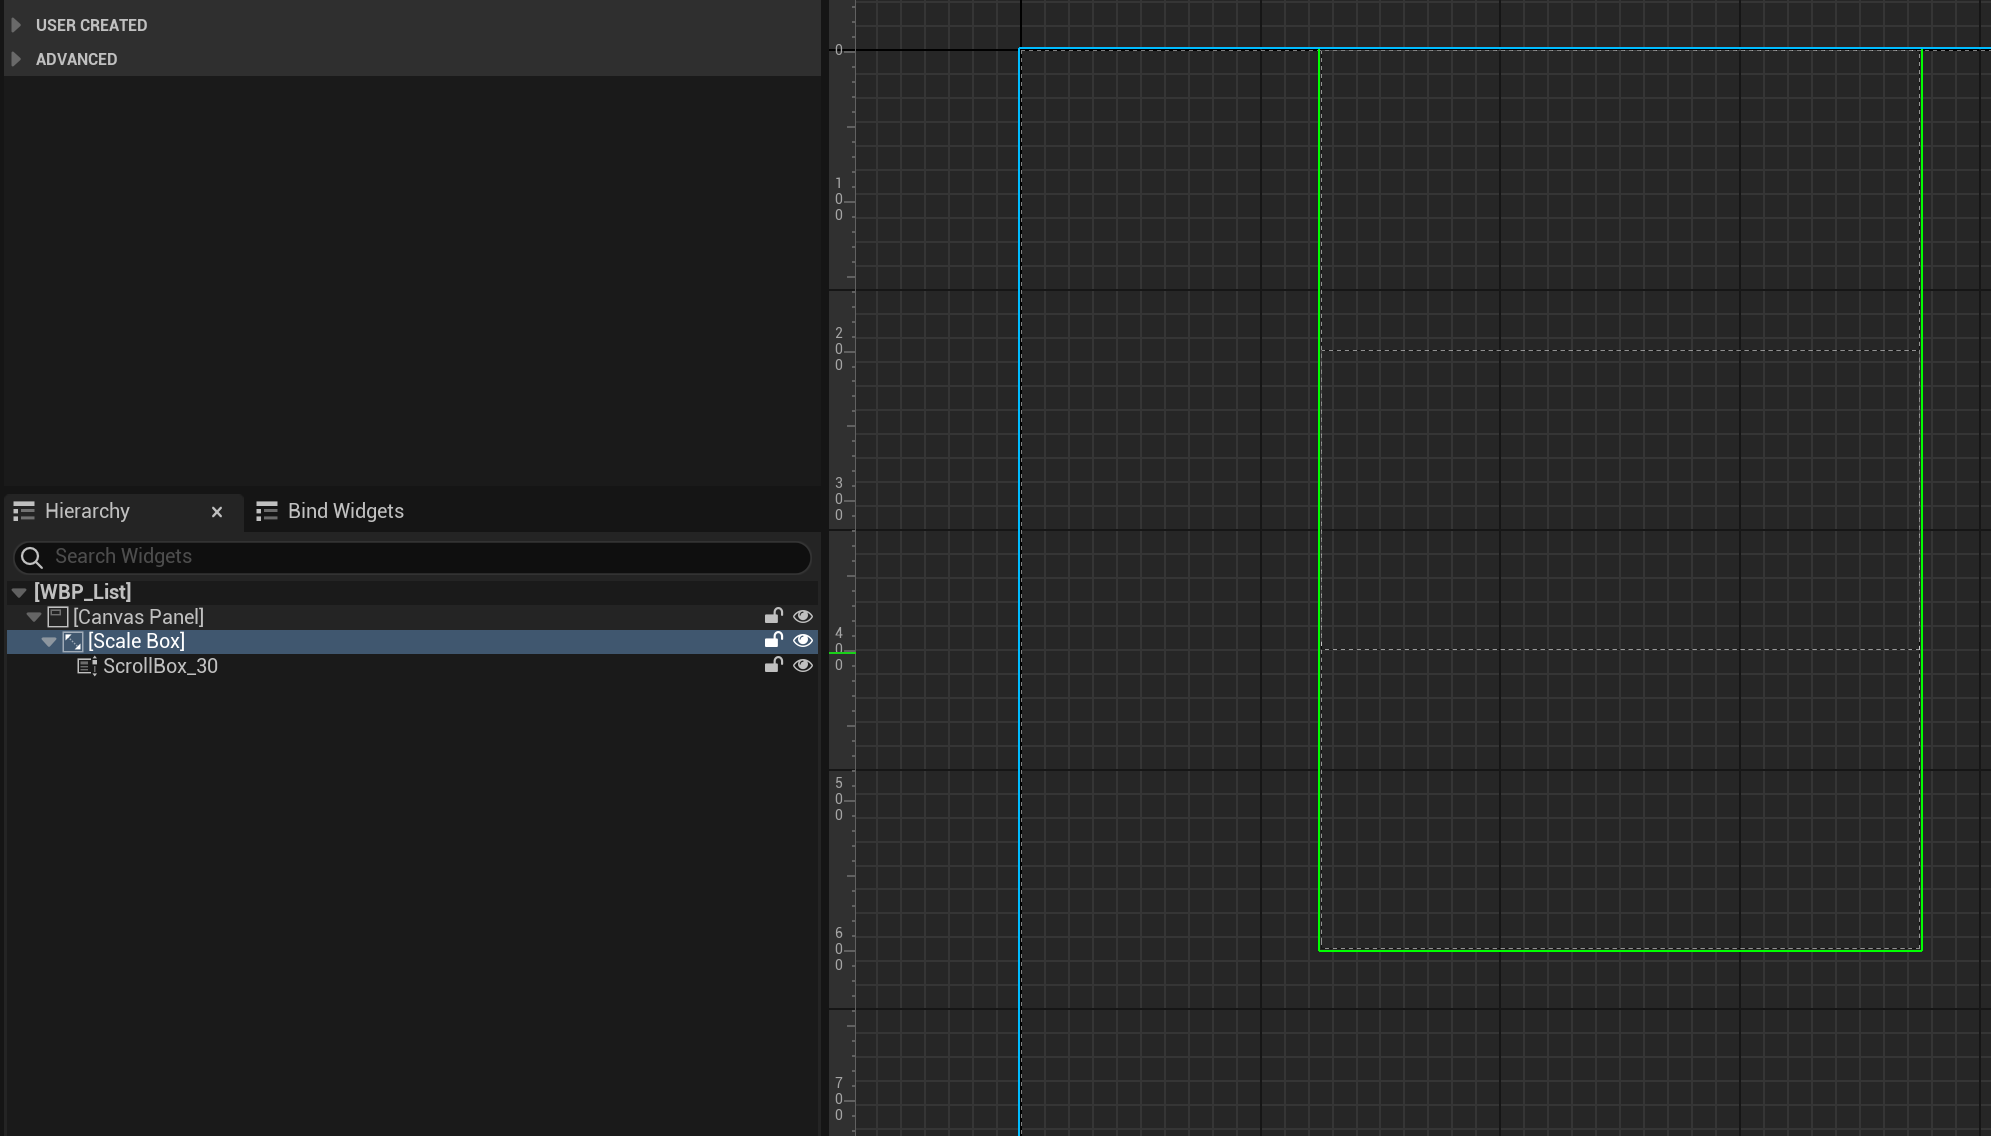Toggle the lock on the Canvas Panel row
This screenshot has width=1991, height=1136.
[773, 616]
